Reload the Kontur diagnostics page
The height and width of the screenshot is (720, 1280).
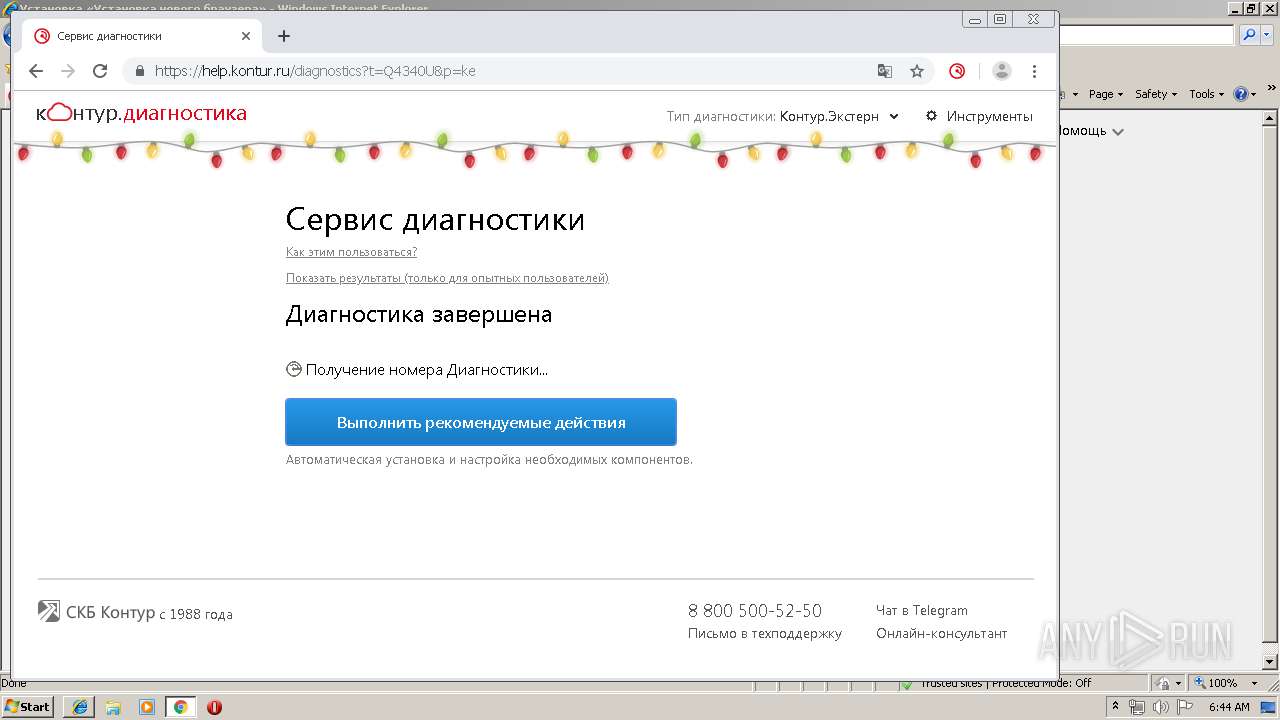tap(100, 71)
